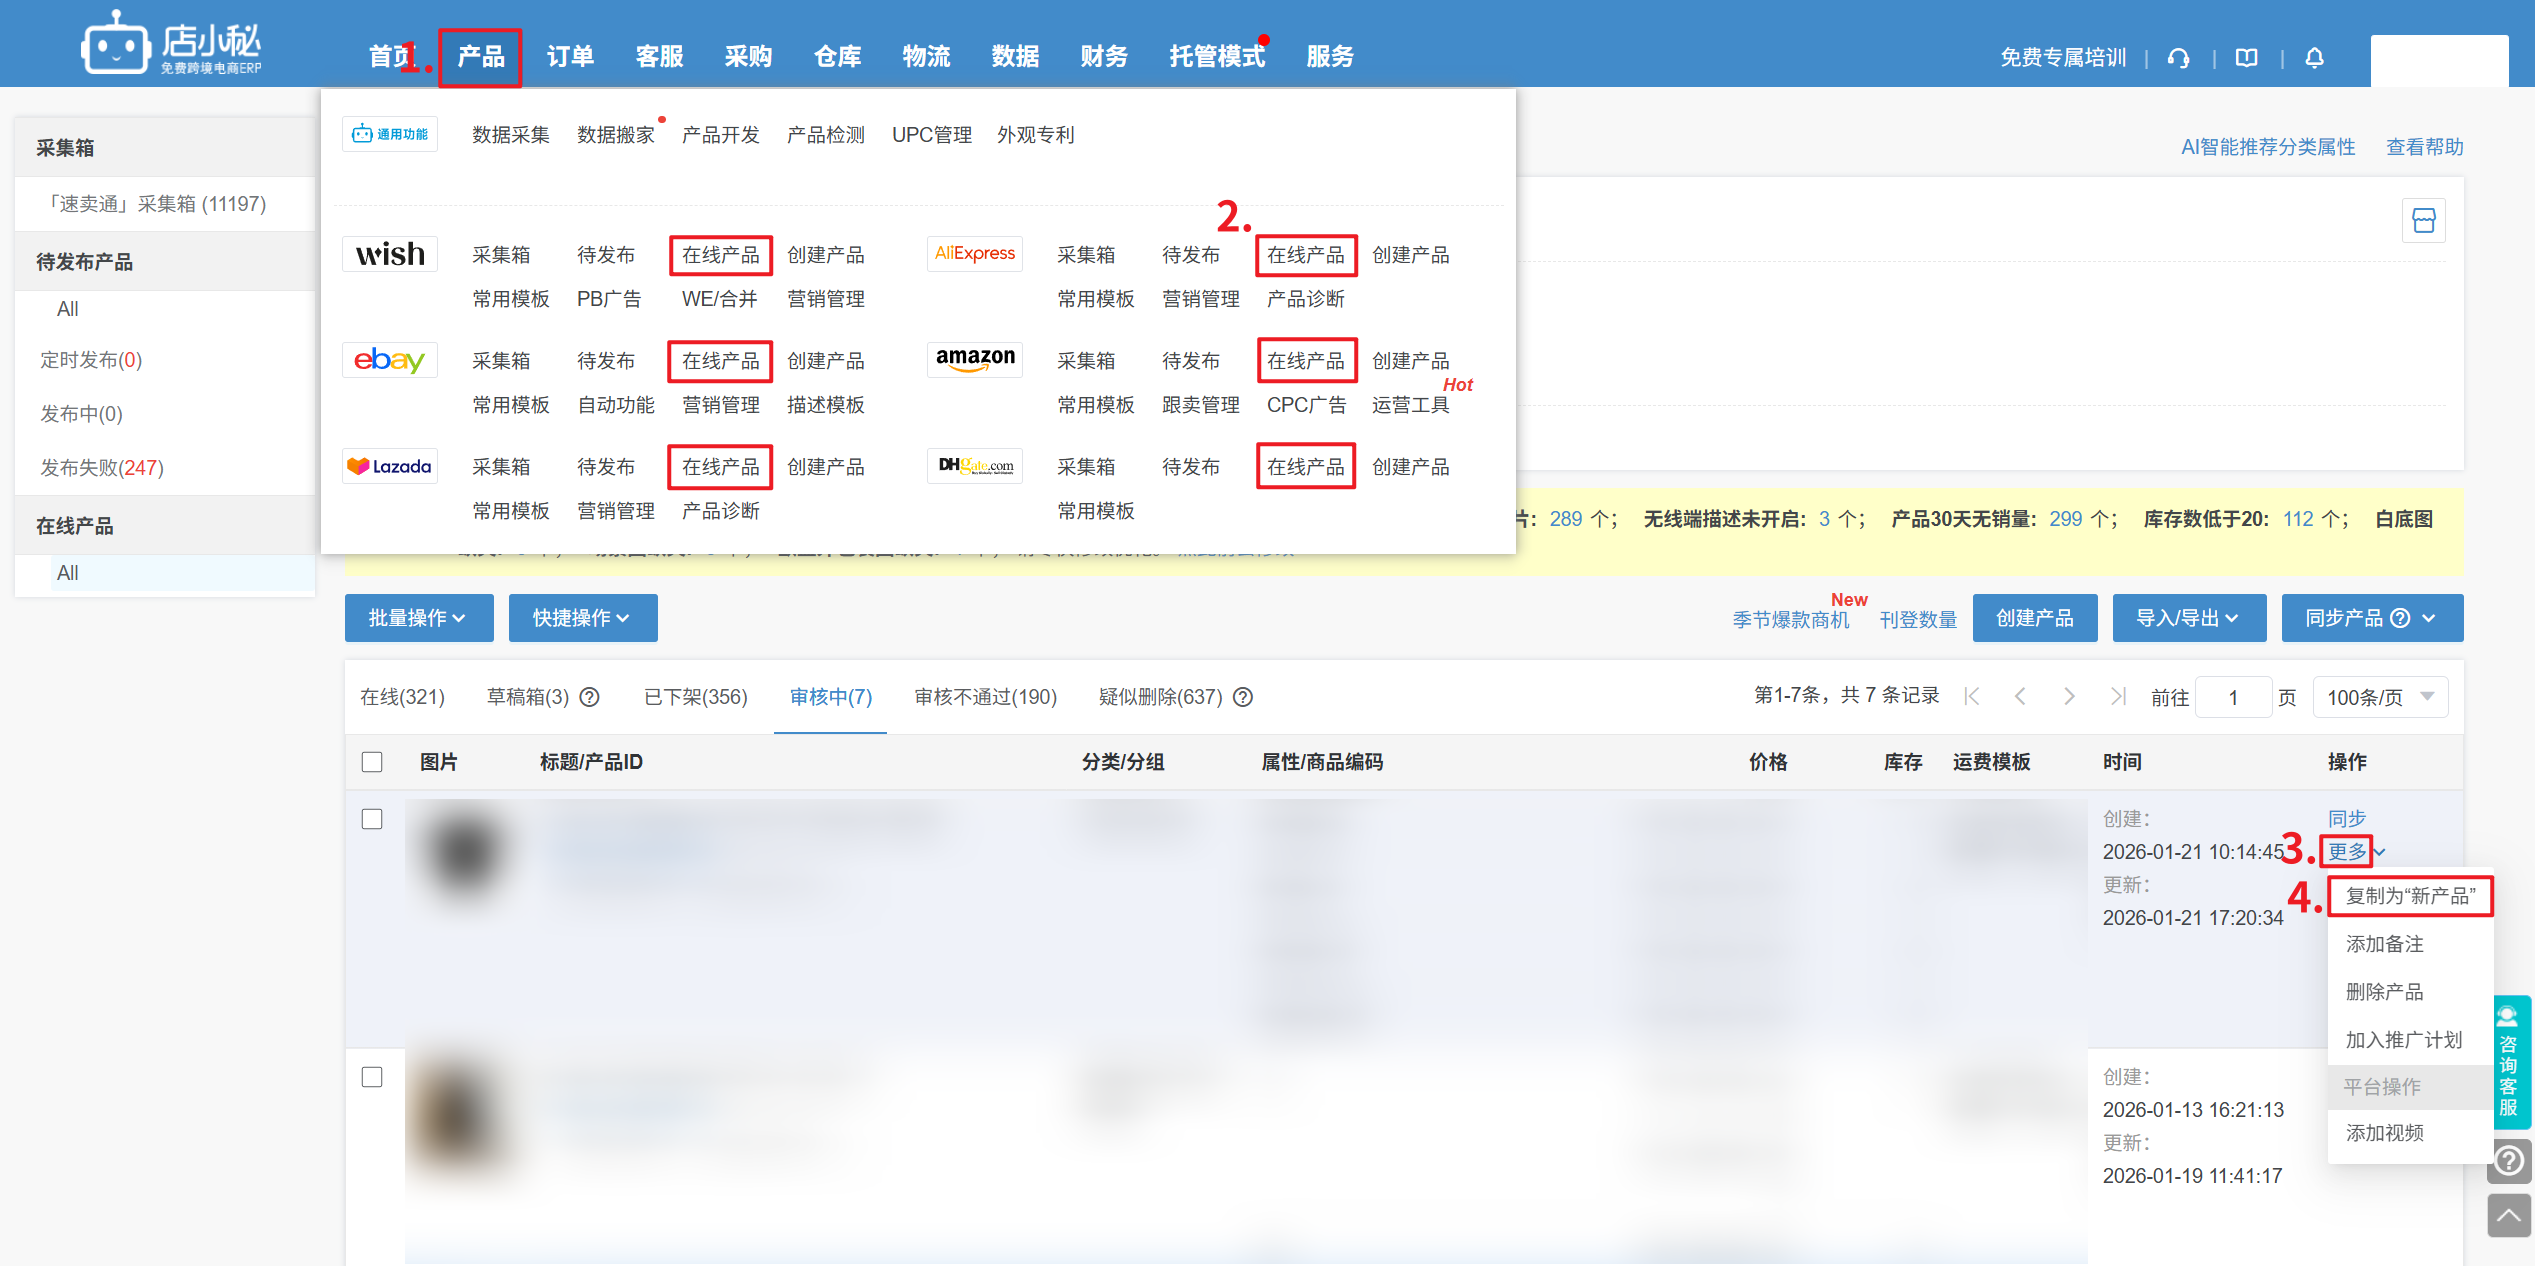The height and width of the screenshot is (1266, 2535).
Task: Go to next page arrow
Action: coord(2069,697)
